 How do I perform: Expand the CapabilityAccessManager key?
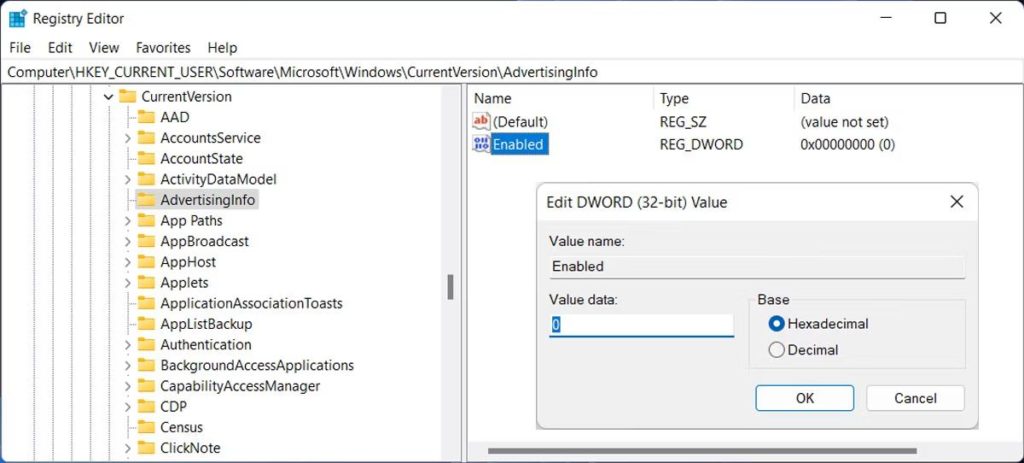[128, 386]
